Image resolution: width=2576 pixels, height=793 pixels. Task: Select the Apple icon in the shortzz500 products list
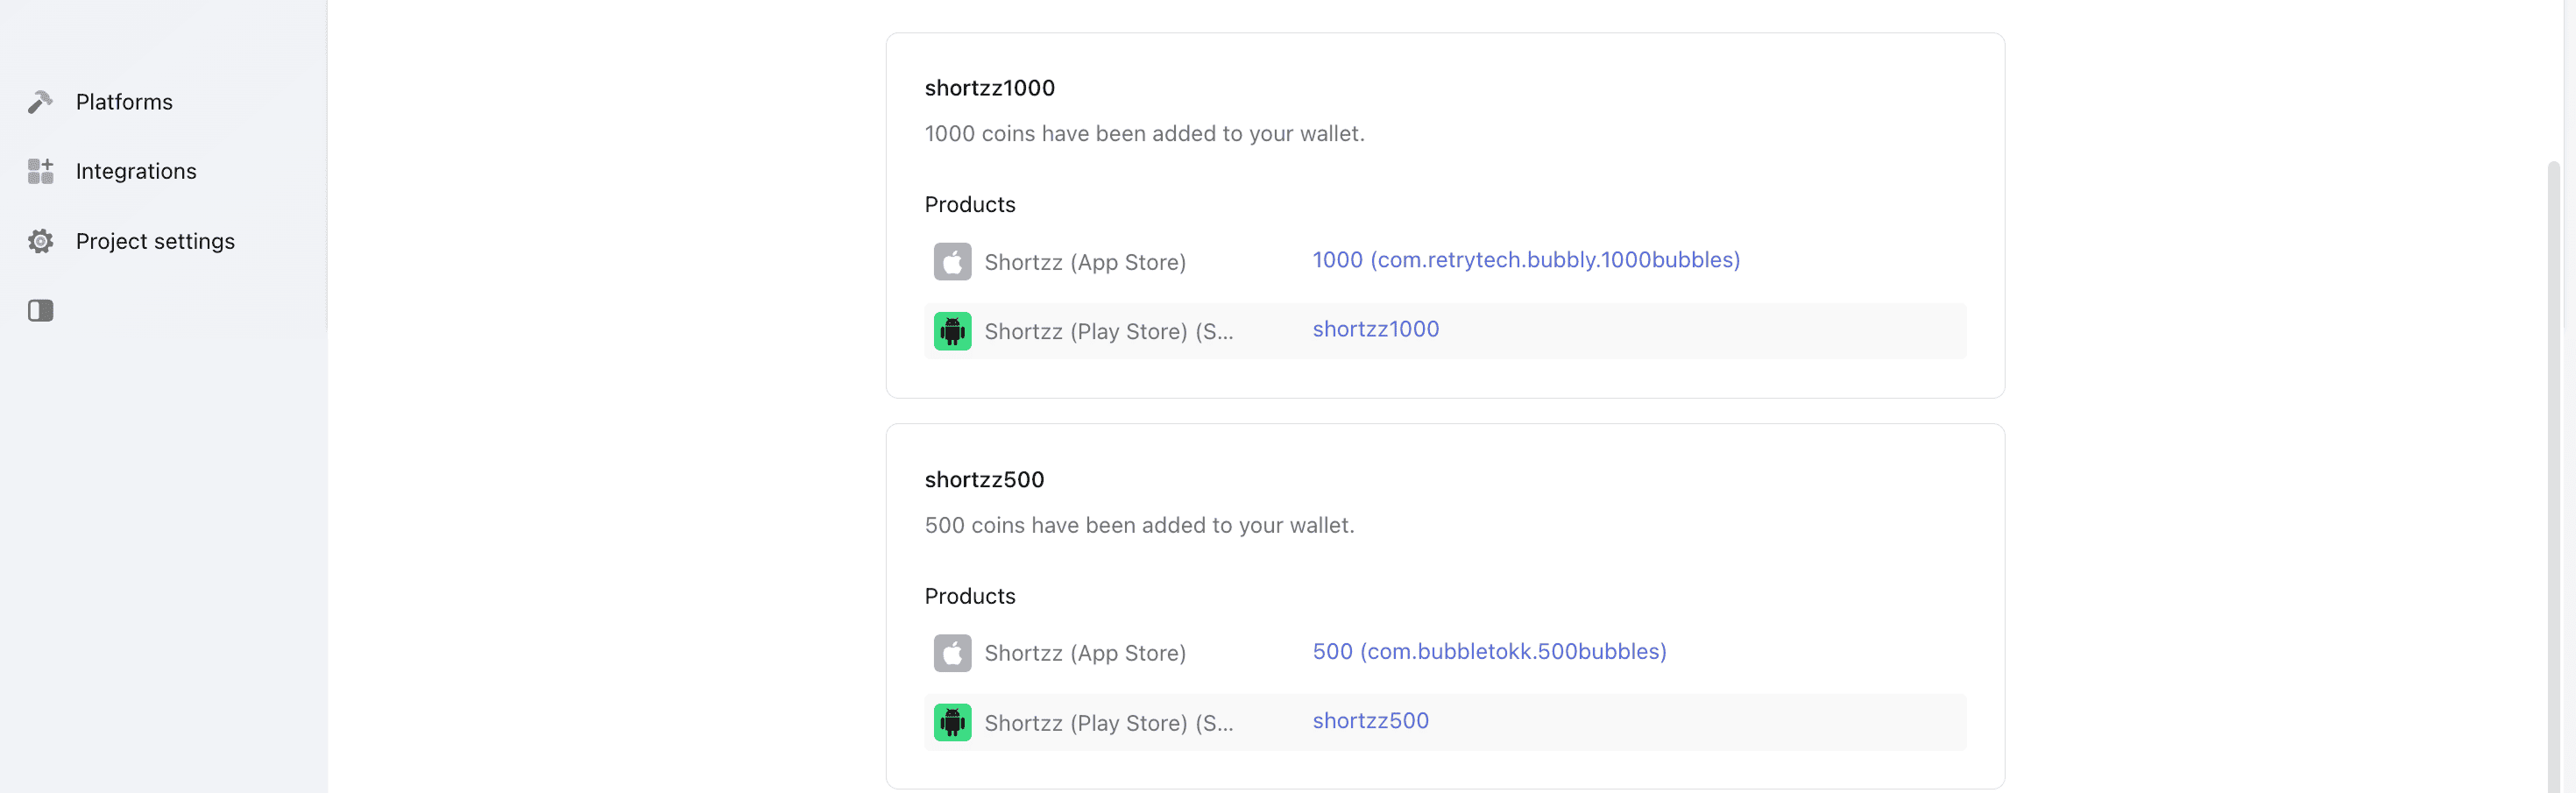click(952, 652)
